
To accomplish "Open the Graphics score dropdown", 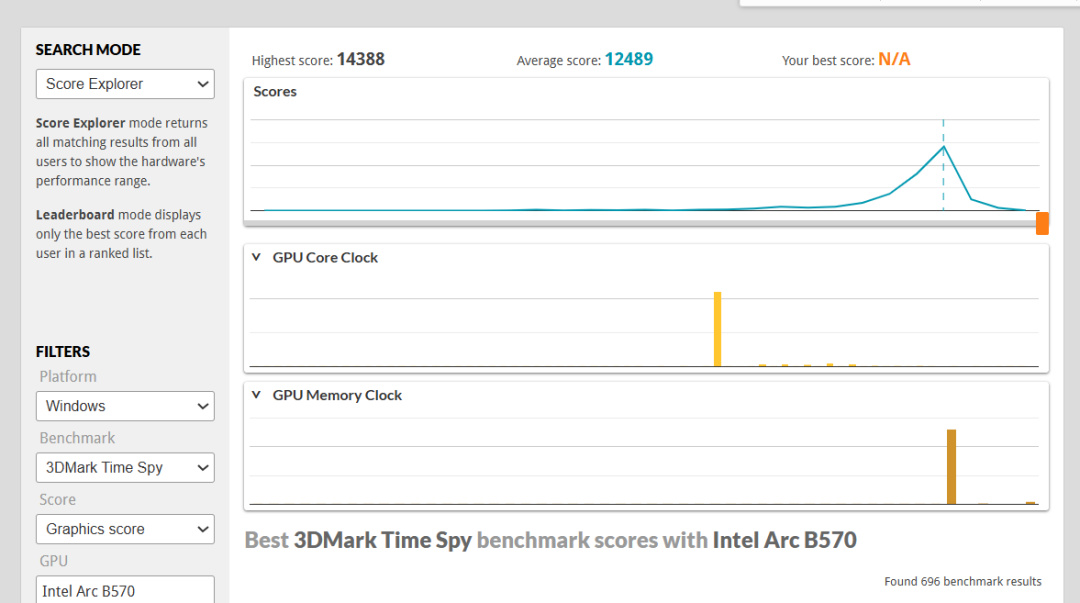I will 125,529.
